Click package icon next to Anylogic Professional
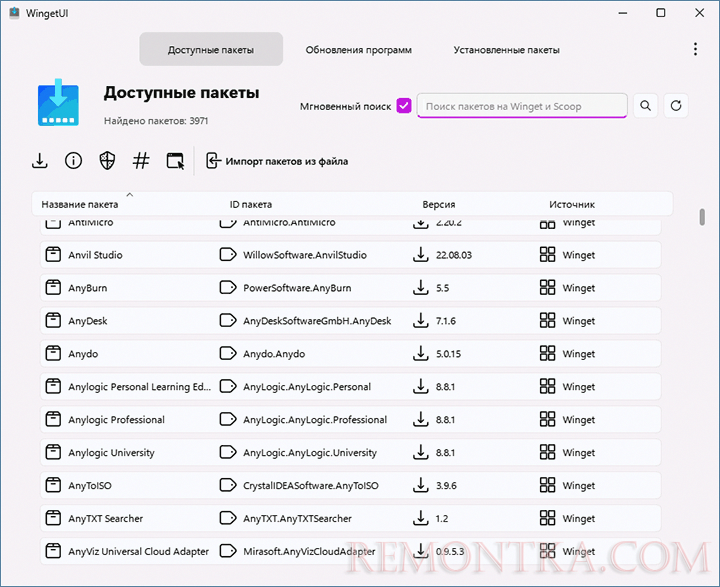This screenshot has width=720, height=587. click(53, 419)
